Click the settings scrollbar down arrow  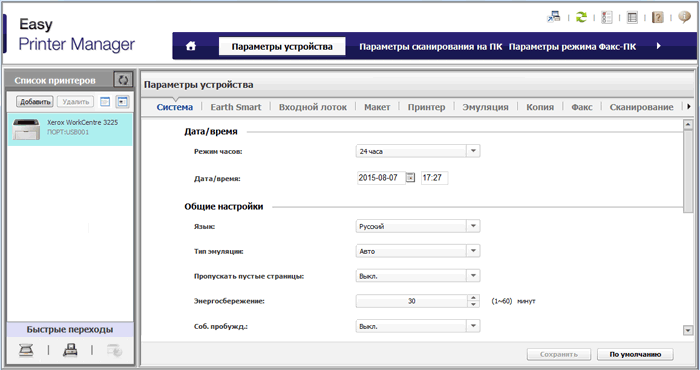pos(688,330)
